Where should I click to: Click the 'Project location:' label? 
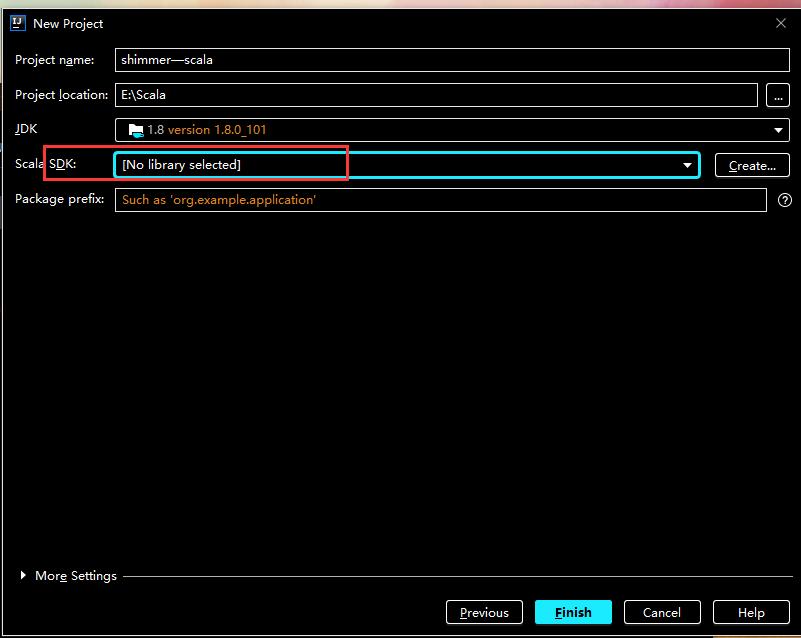click(x=61, y=94)
